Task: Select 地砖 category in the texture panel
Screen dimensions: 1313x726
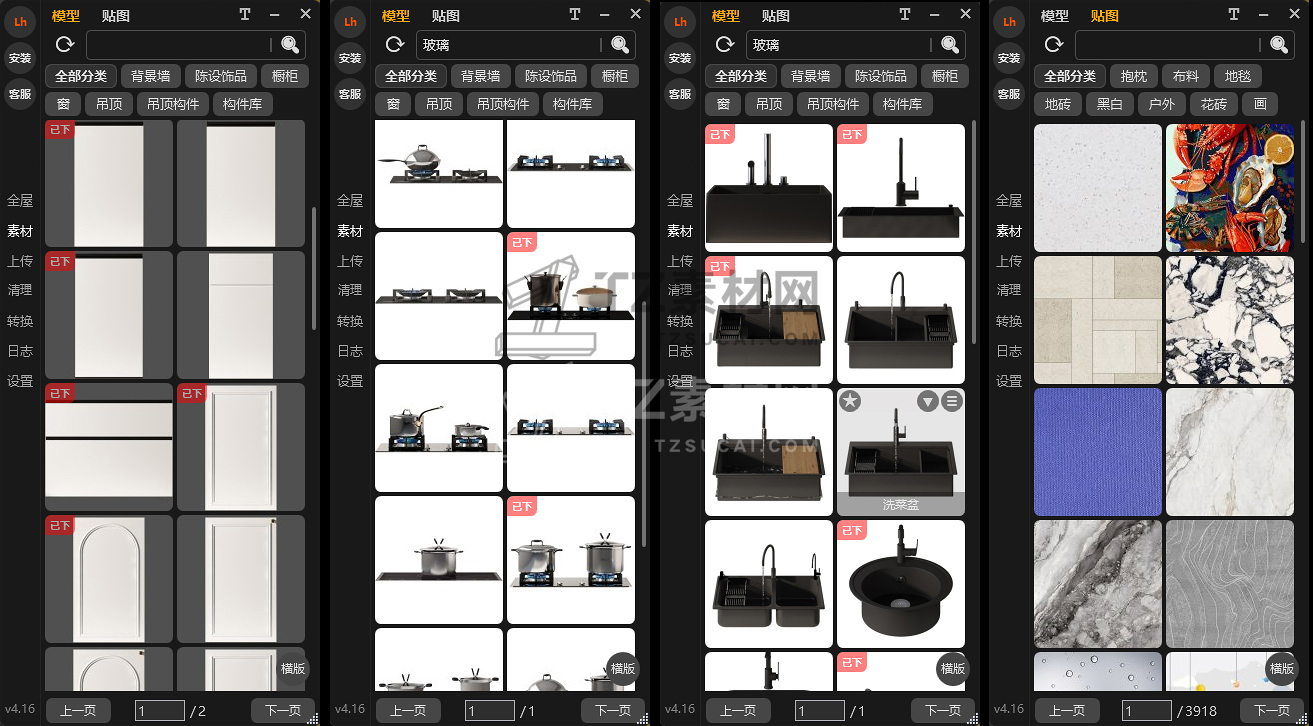Action: (x=1058, y=104)
